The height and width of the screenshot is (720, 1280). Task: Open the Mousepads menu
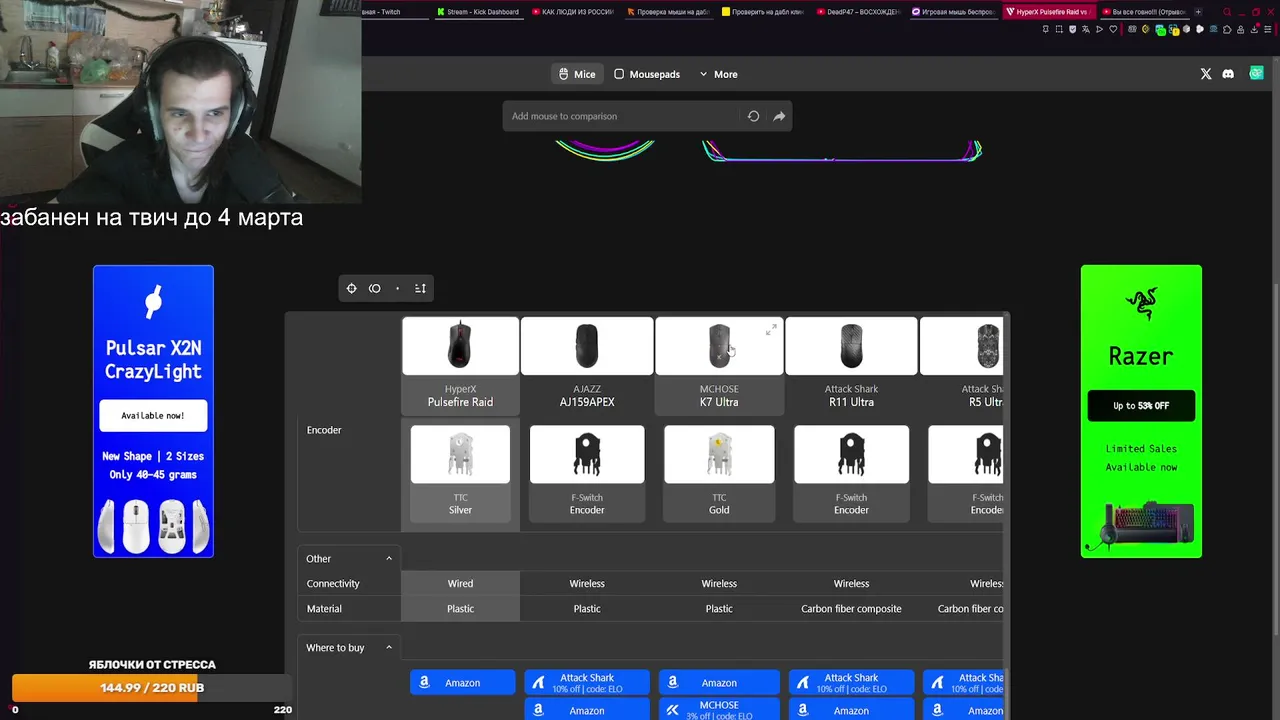[x=647, y=74]
